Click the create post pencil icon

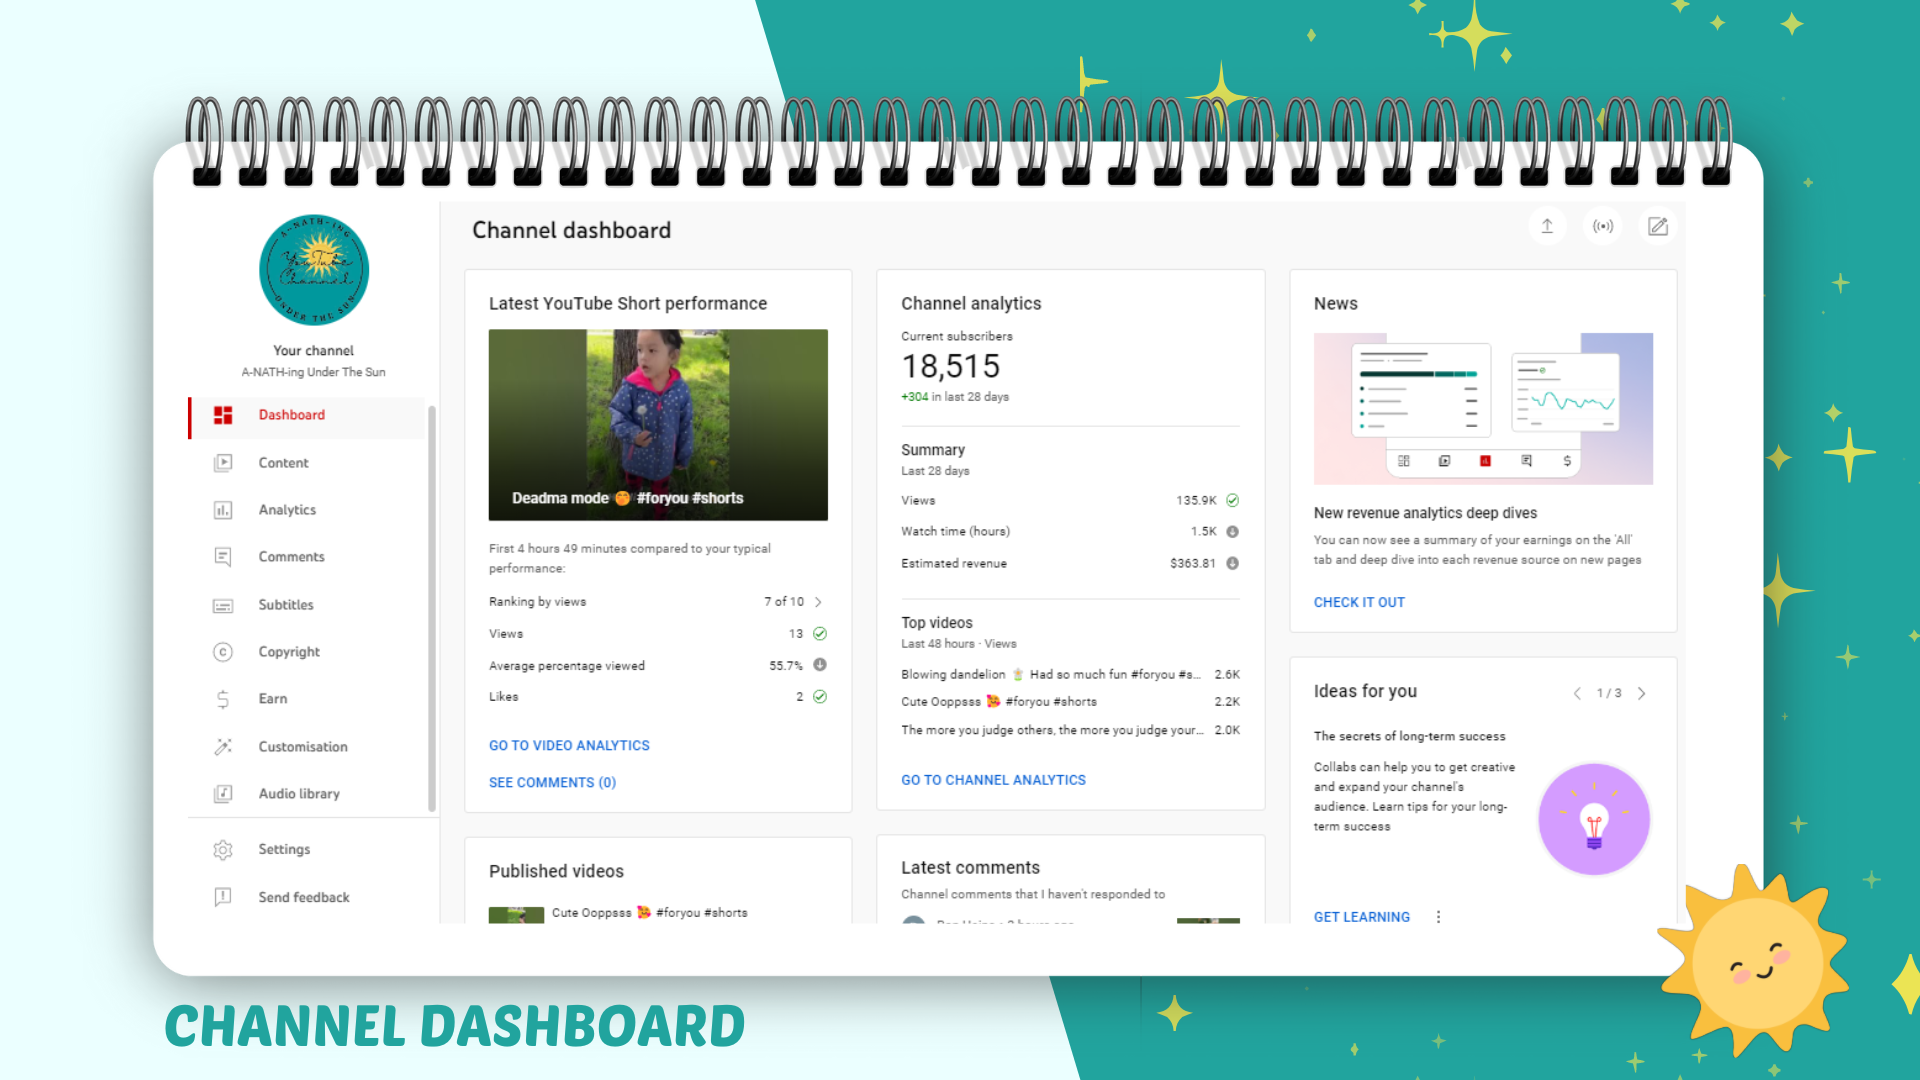pos(1658,226)
